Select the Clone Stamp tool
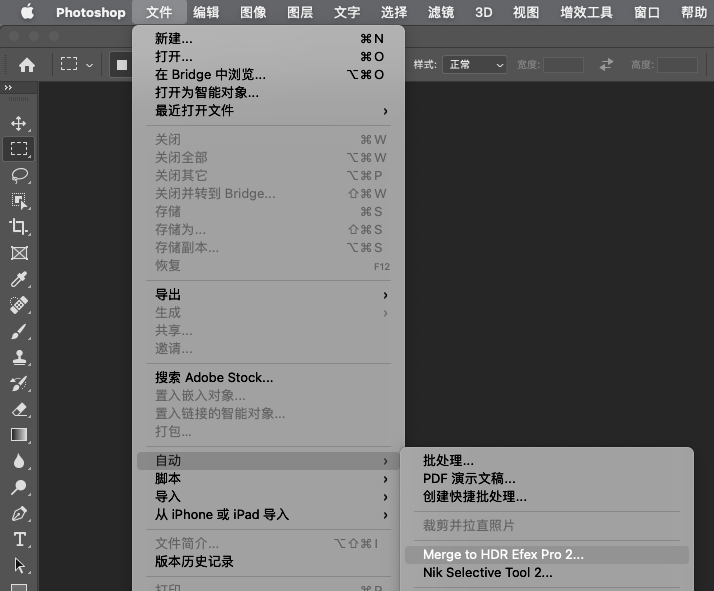Viewport: 714px width, 591px height. click(19, 357)
